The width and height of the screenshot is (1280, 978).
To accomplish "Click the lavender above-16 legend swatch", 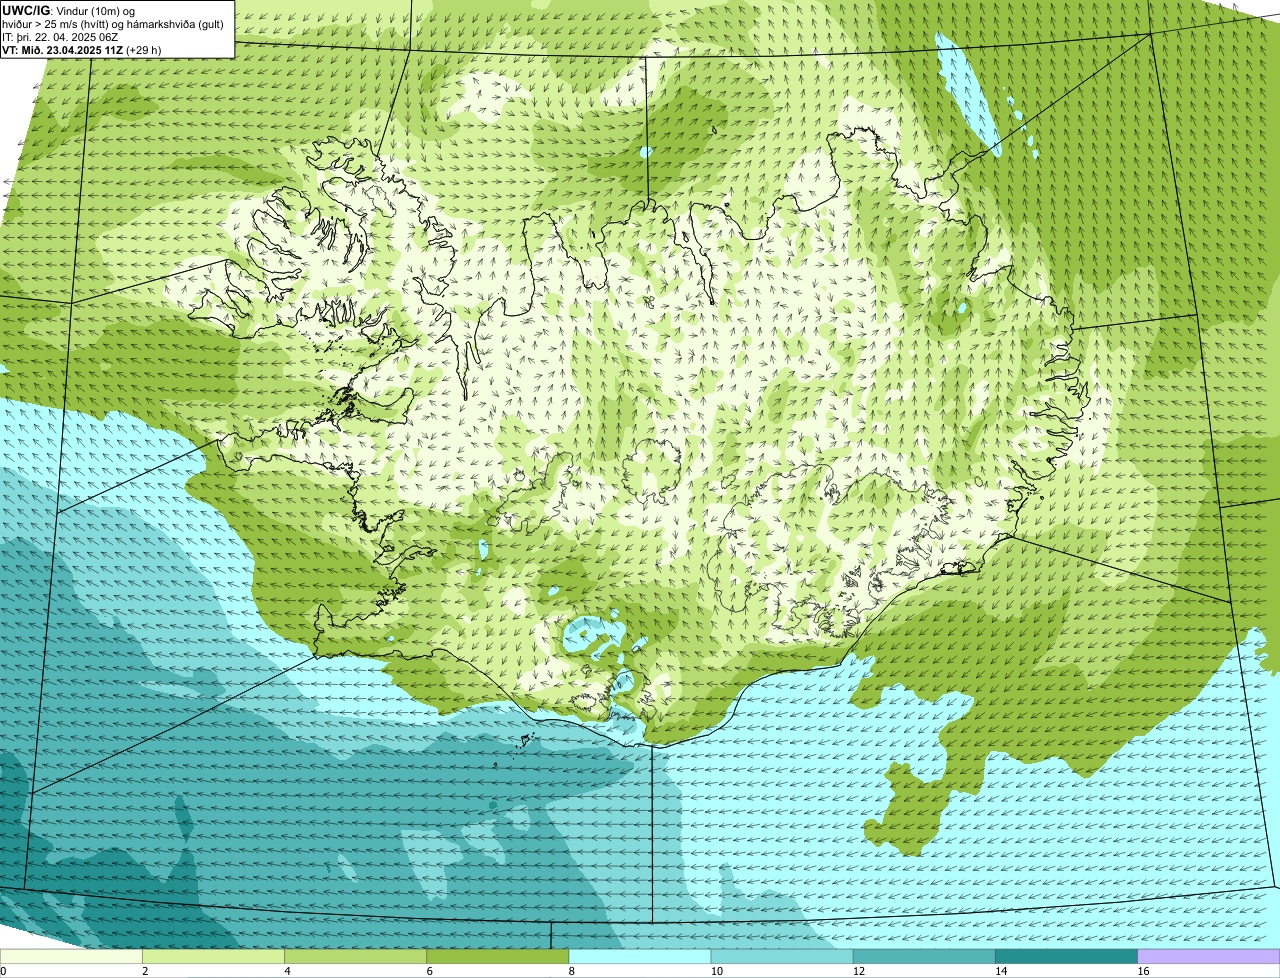I will pyautogui.click(x=1209, y=957).
